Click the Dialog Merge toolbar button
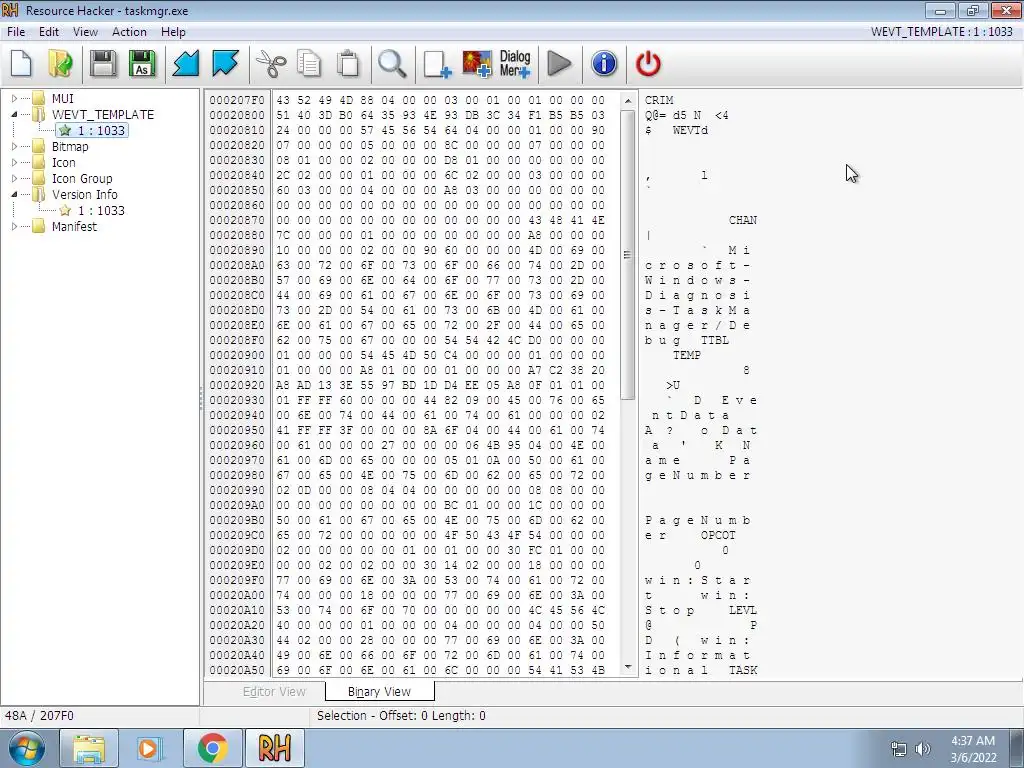1024x768 pixels. click(x=515, y=64)
